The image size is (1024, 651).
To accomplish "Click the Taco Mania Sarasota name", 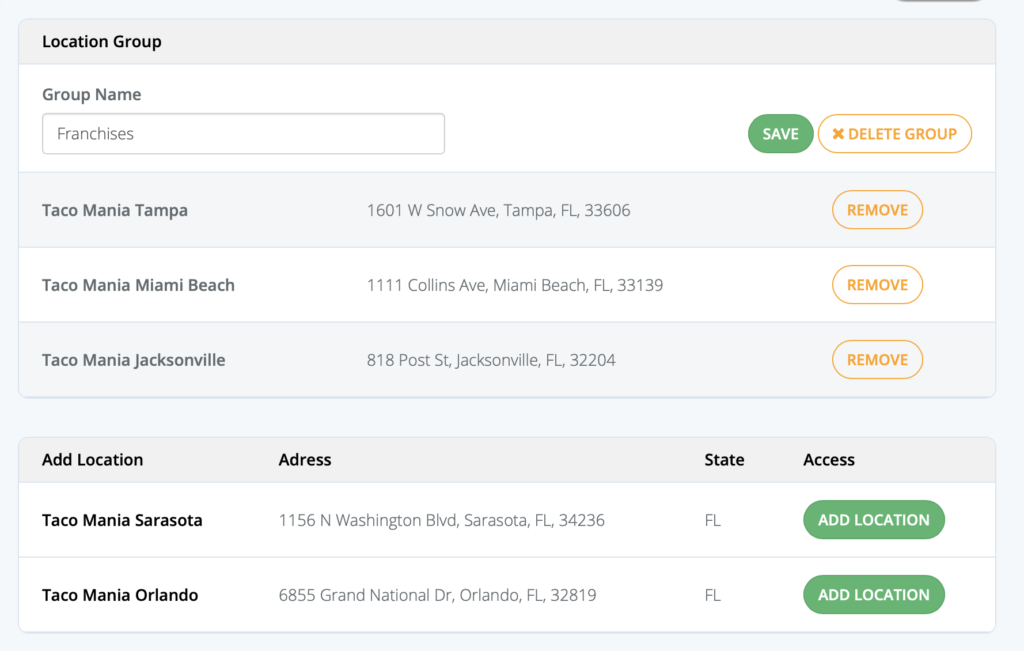I will pyautogui.click(x=122, y=520).
